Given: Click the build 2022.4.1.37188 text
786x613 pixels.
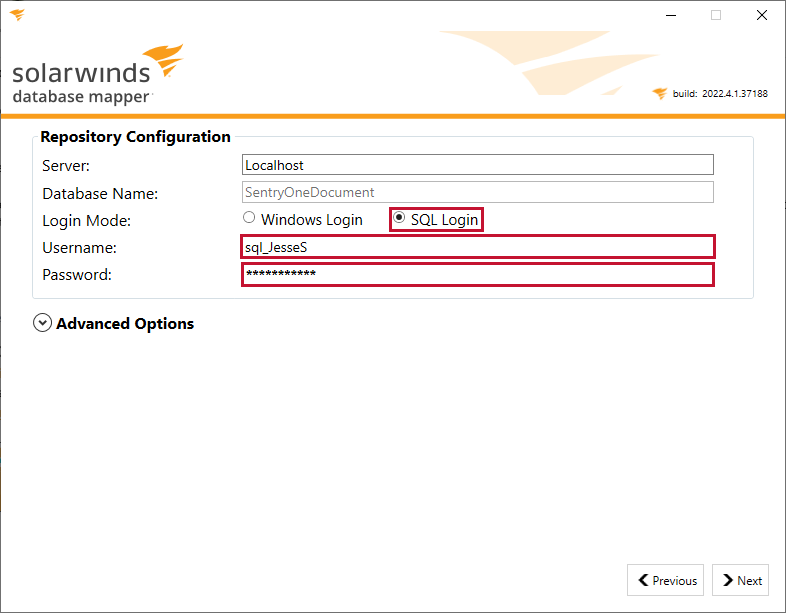Looking at the screenshot, I should 720,94.
